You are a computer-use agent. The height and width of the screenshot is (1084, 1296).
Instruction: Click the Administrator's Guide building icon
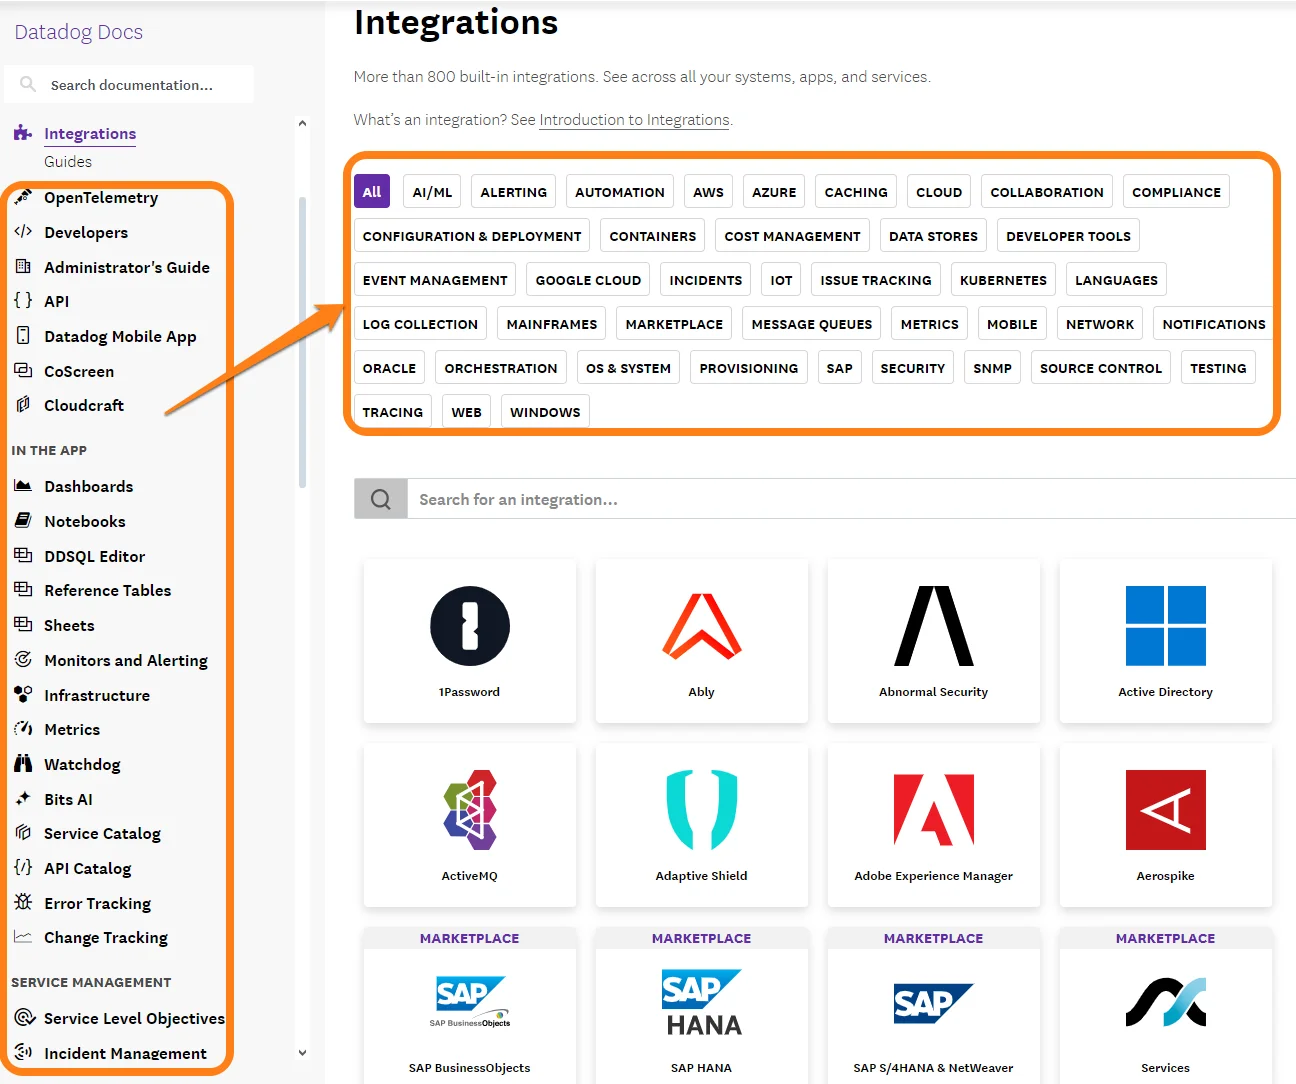(x=23, y=266)
